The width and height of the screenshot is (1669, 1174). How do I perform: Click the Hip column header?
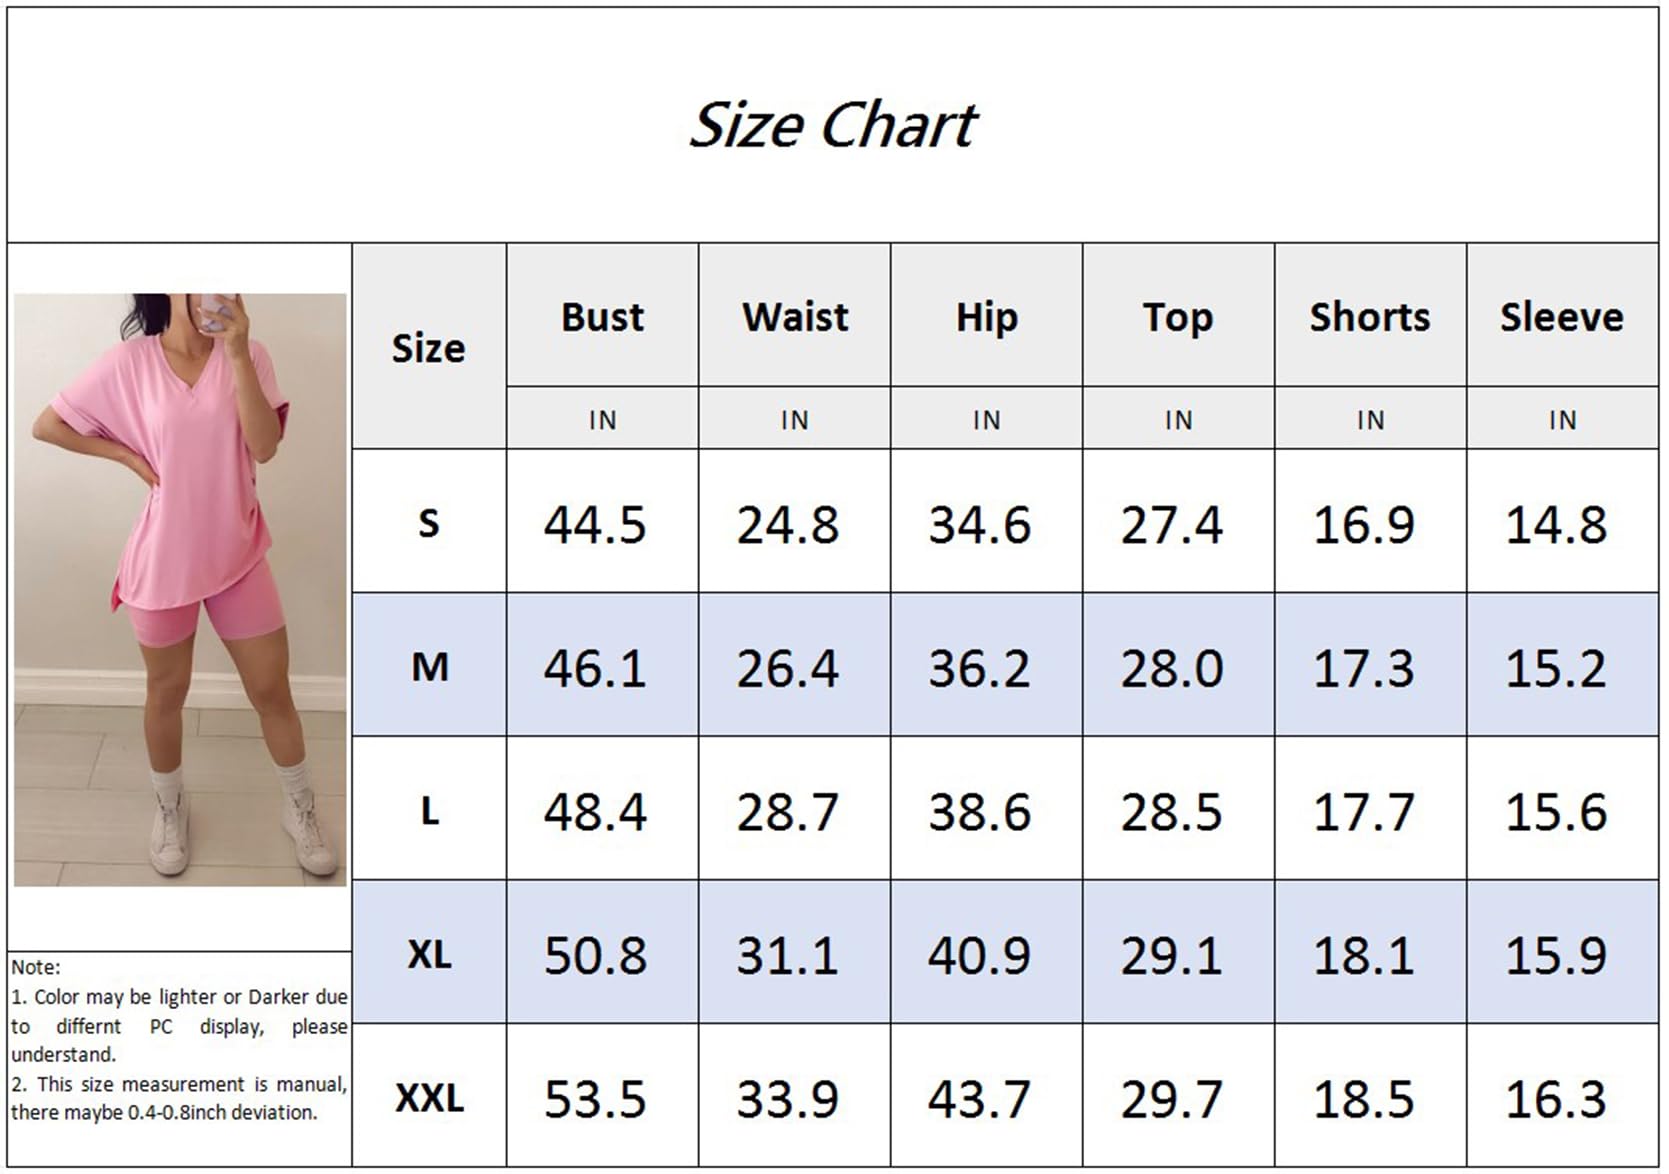point(986,317)
